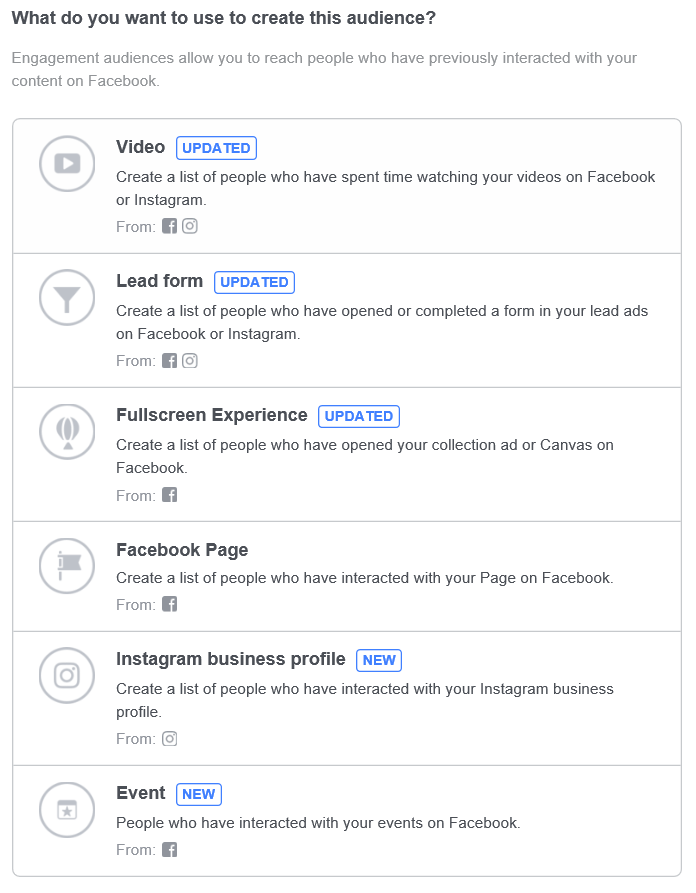Click the Instagram source icon under Instagram business profile
The height and width of the screenshot is (893, 696).
pyautogui.click(x=169, y=739)
